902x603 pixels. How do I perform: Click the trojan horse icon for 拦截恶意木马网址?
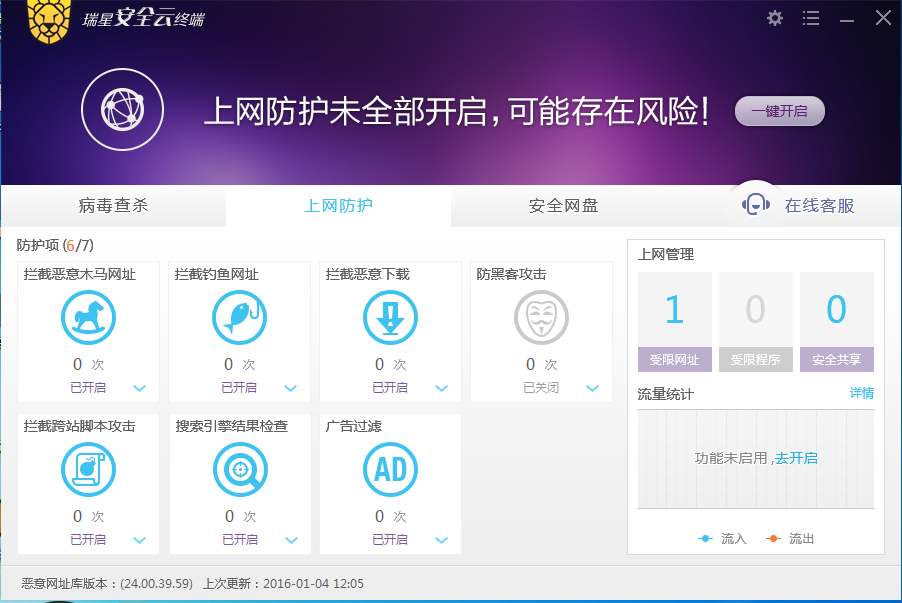(89, 318)
